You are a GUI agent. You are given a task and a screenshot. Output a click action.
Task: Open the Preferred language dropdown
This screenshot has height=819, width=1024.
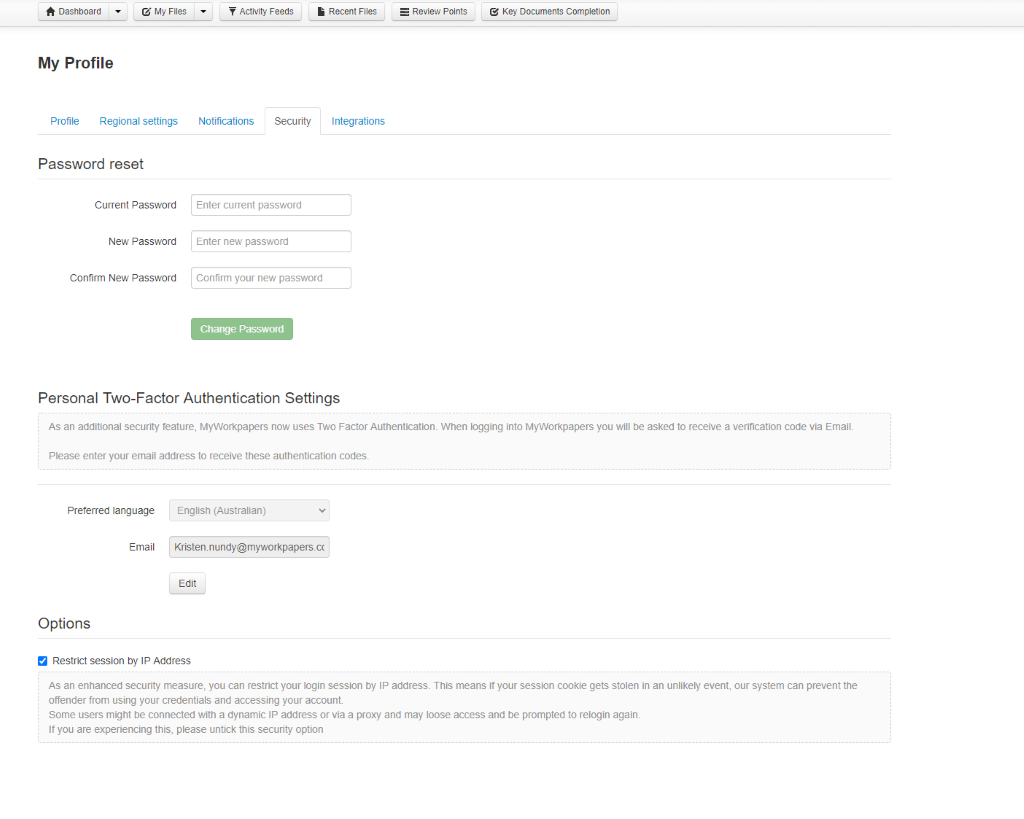249,510
